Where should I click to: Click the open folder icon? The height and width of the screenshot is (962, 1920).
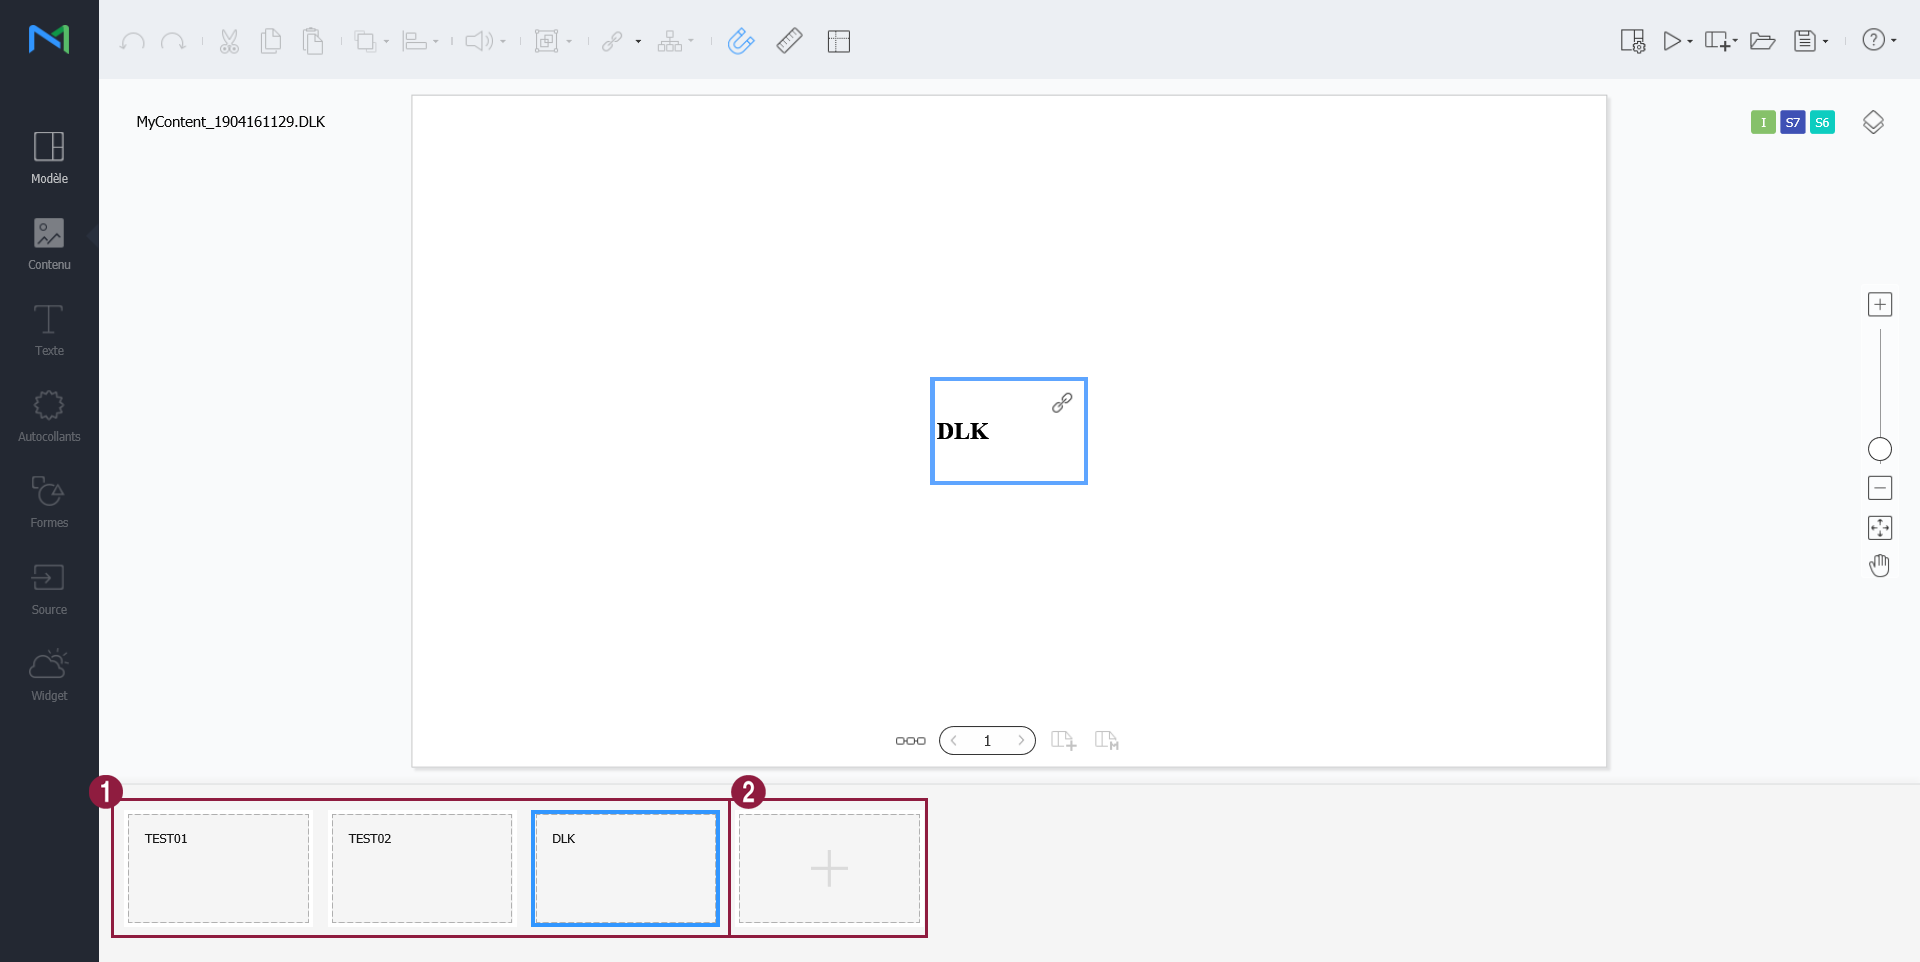(1762, 41)
